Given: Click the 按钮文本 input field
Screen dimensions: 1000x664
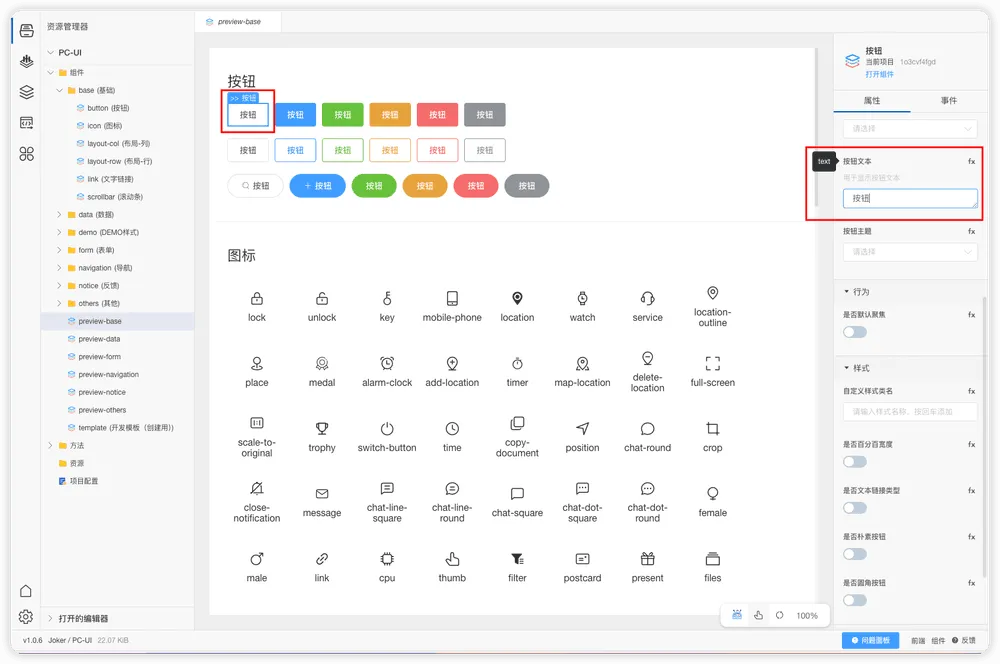Looking at the screenshot, I should point(909,198).
